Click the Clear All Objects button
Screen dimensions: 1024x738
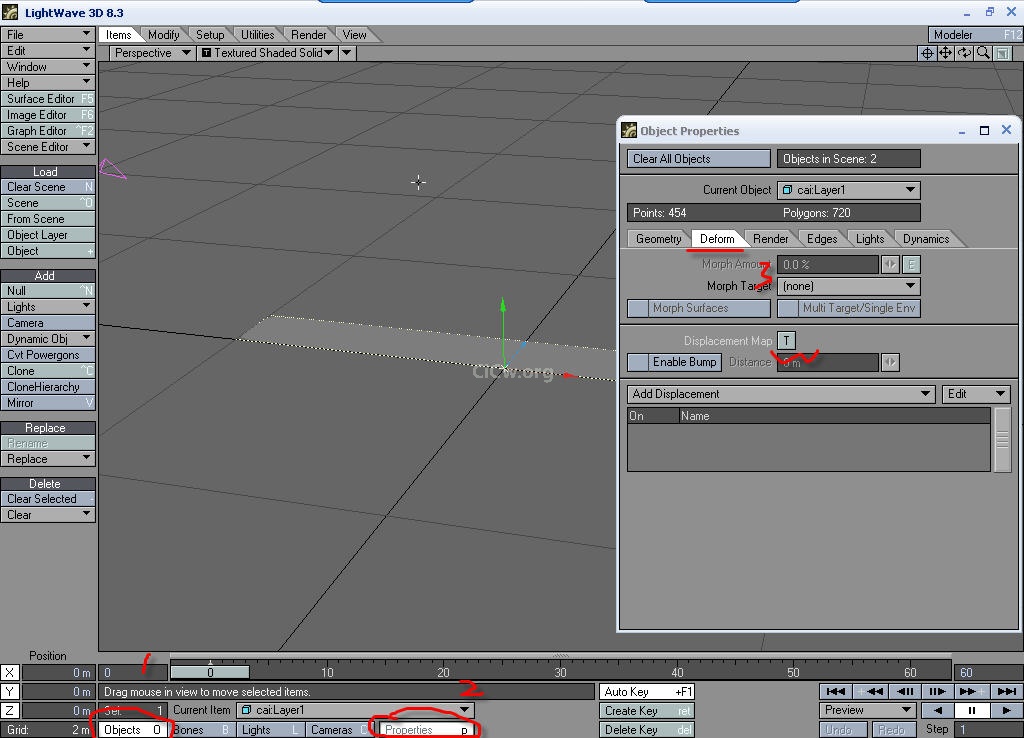tap(699, 159)
